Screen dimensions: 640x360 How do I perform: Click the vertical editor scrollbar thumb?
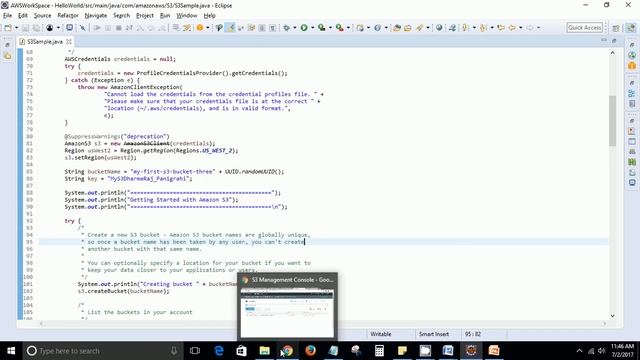tap(612, 120)
